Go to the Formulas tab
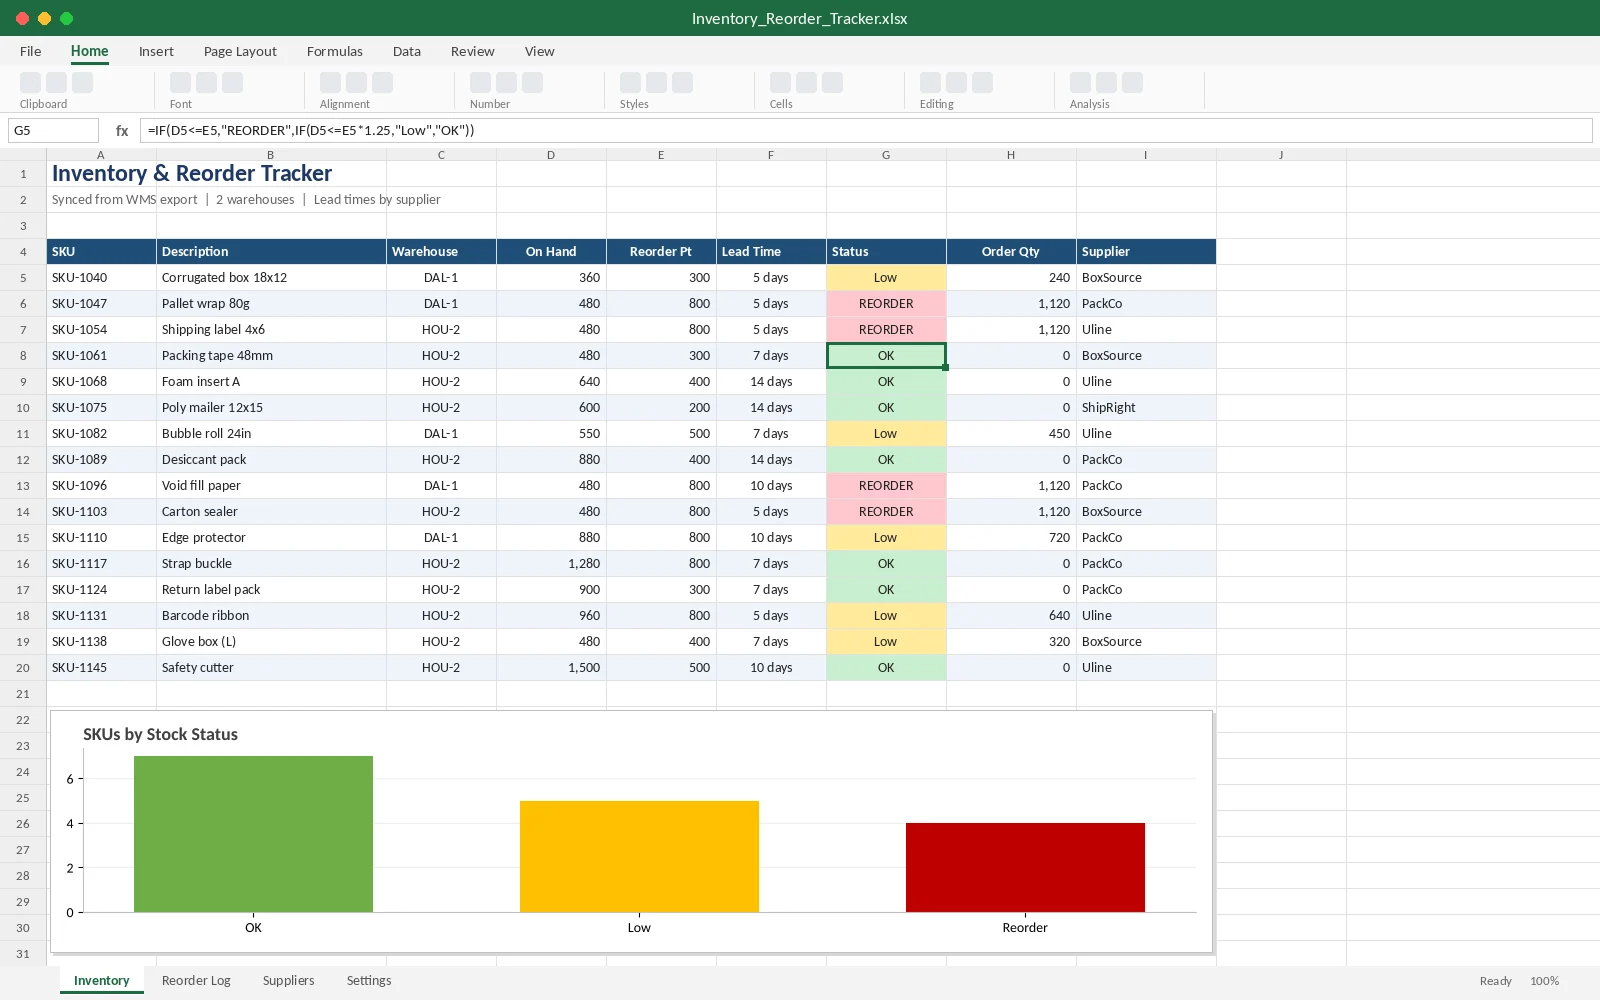The image size is (1600, 1000). pyautogui.click(x=335, y=51)
